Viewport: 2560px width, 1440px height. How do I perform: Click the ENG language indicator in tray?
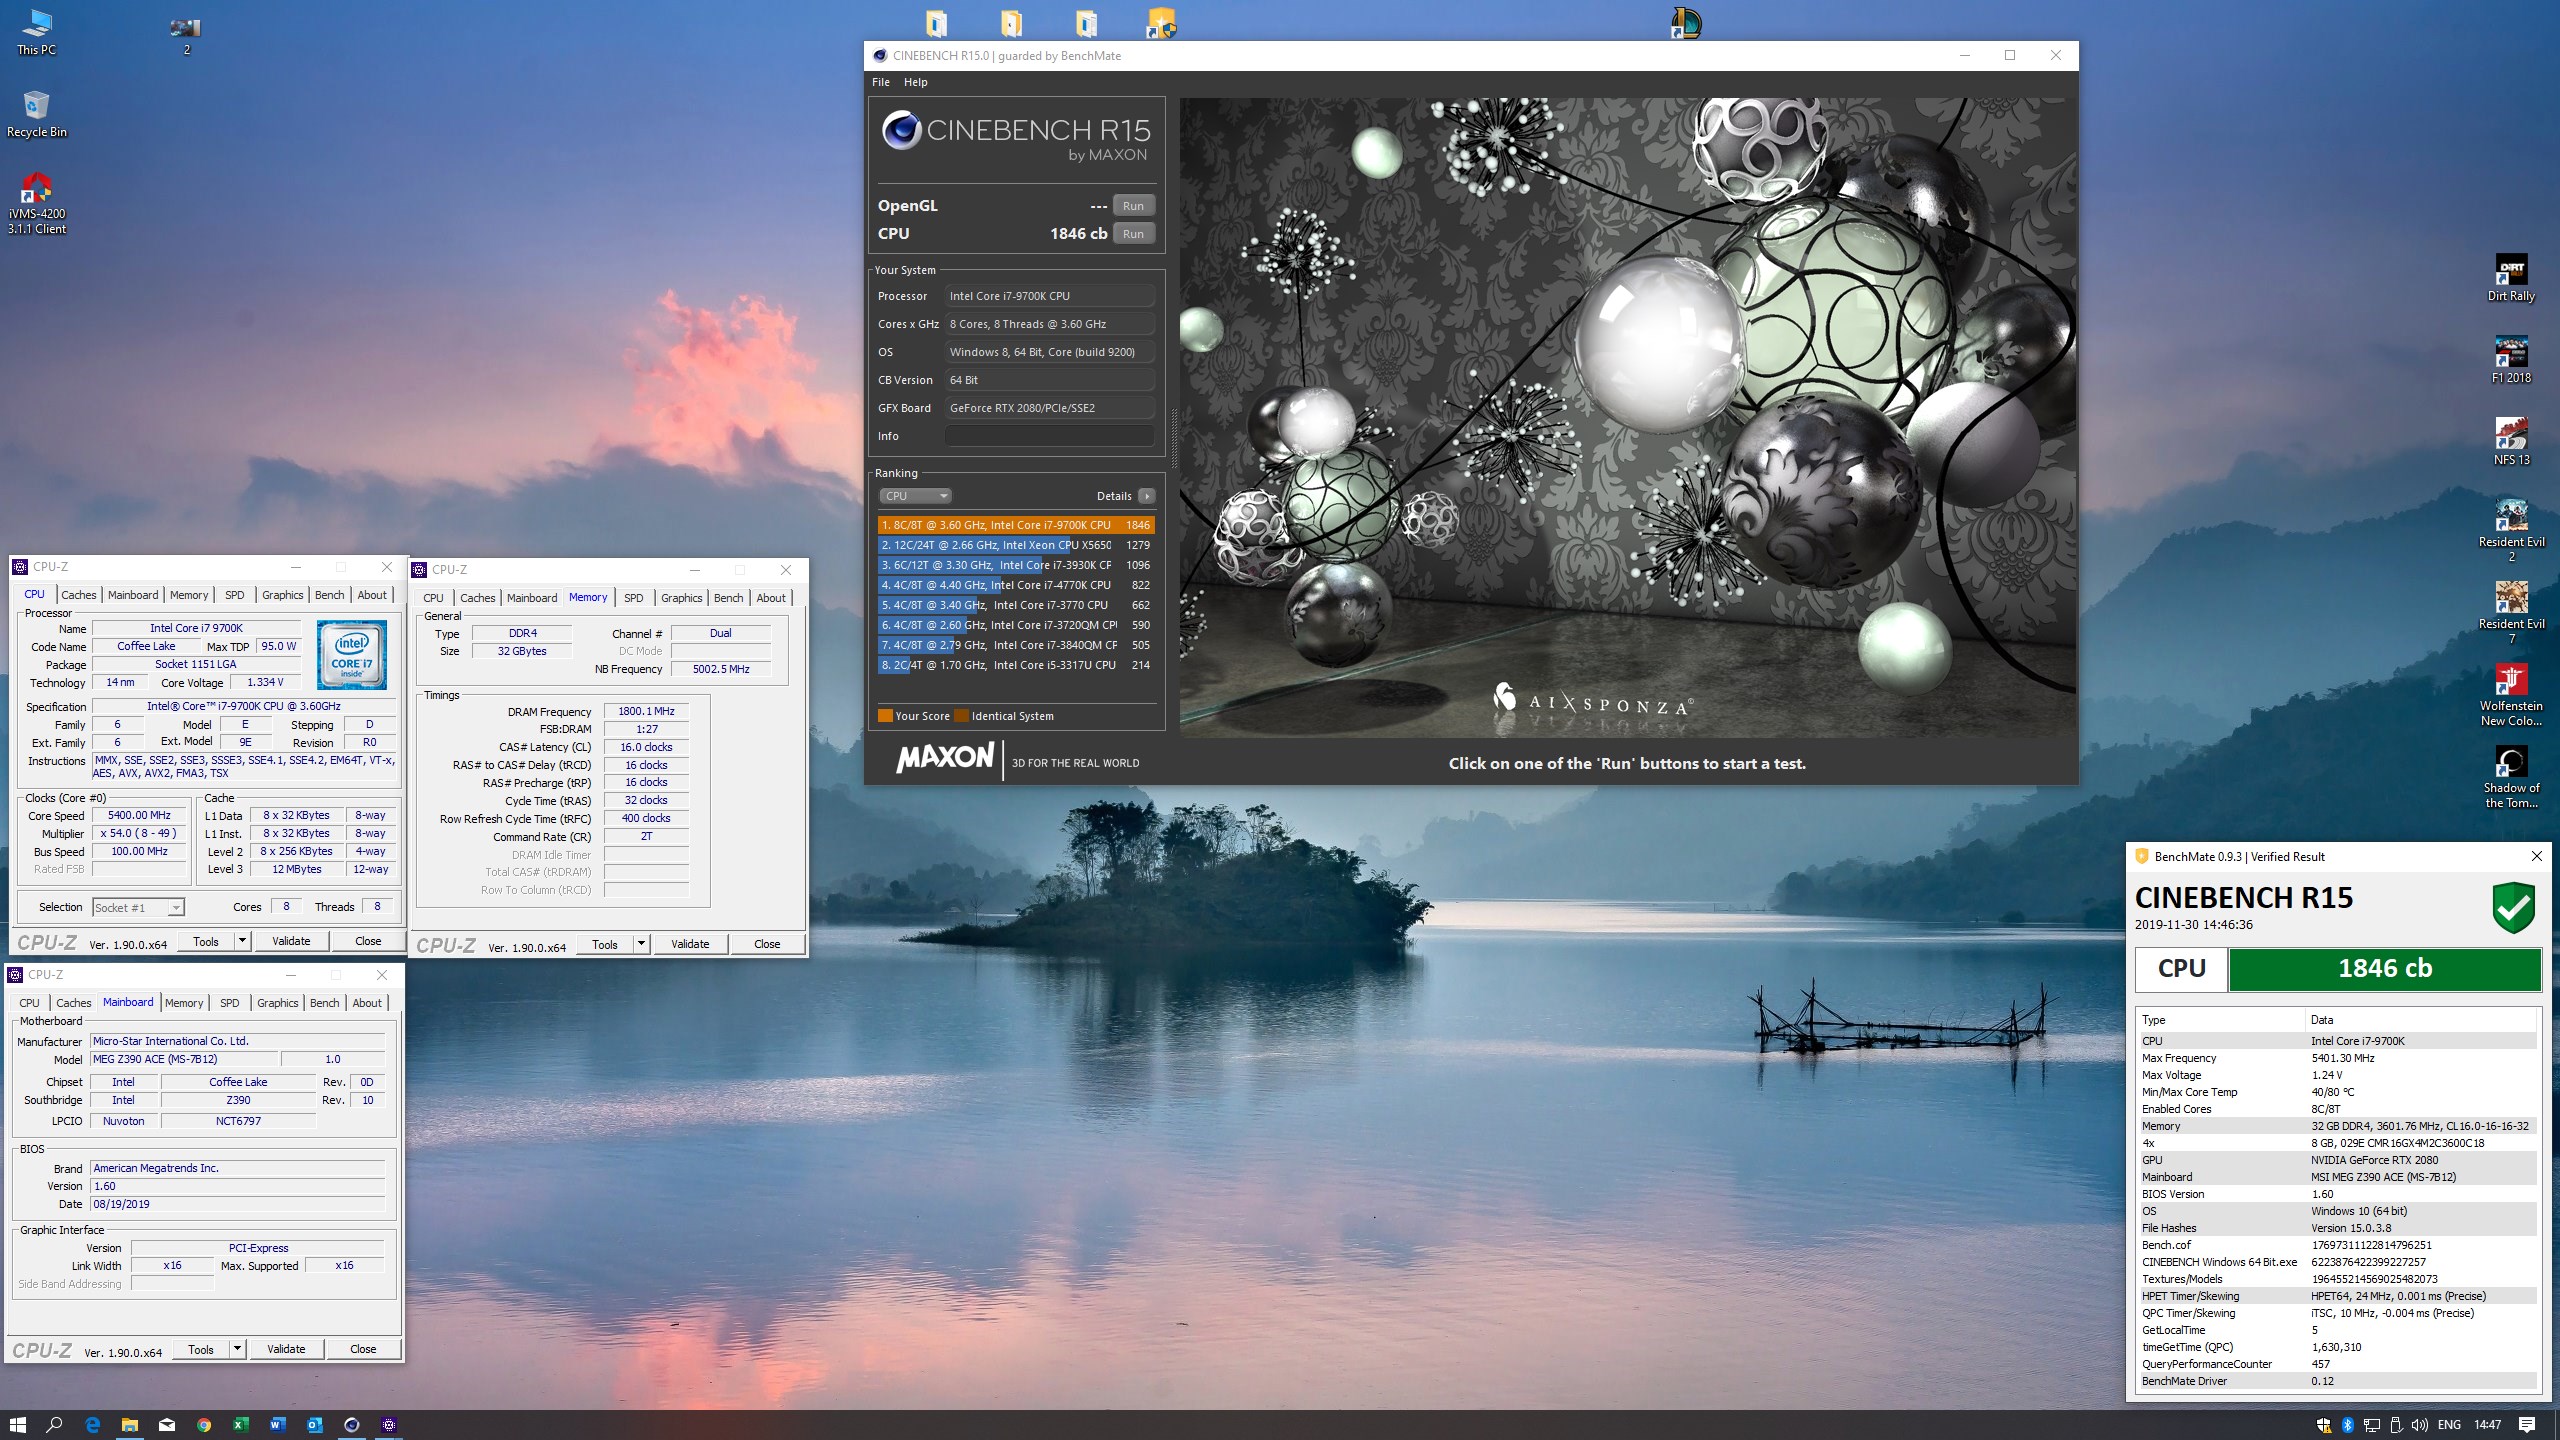[x=2449, y=1425]
